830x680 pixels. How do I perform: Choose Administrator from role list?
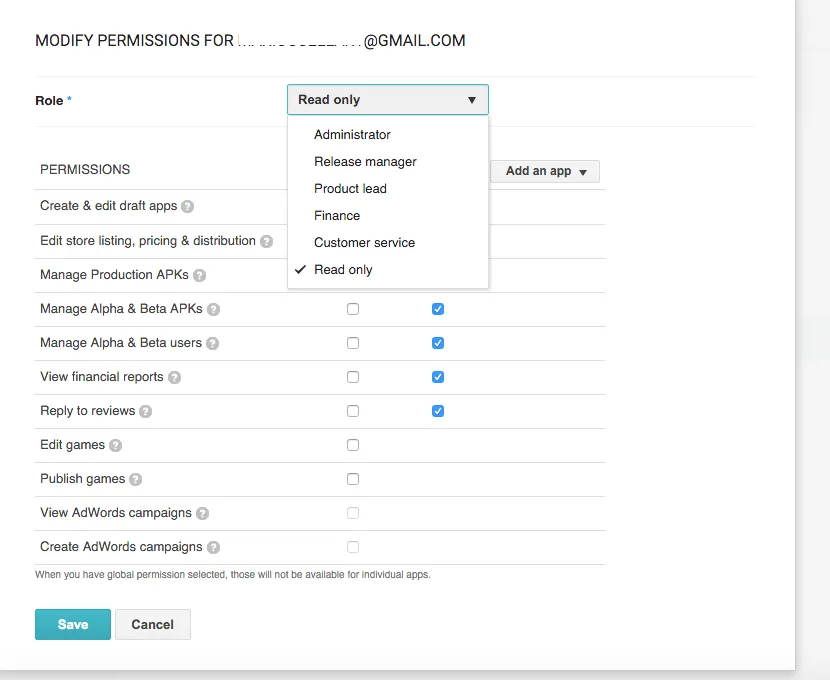point(352,134)
